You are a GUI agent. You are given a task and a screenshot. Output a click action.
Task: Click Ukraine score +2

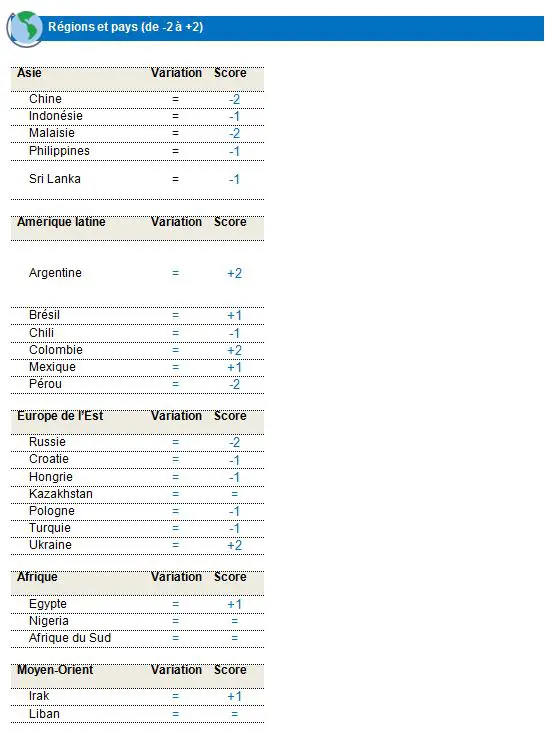[x=234, y=546]
